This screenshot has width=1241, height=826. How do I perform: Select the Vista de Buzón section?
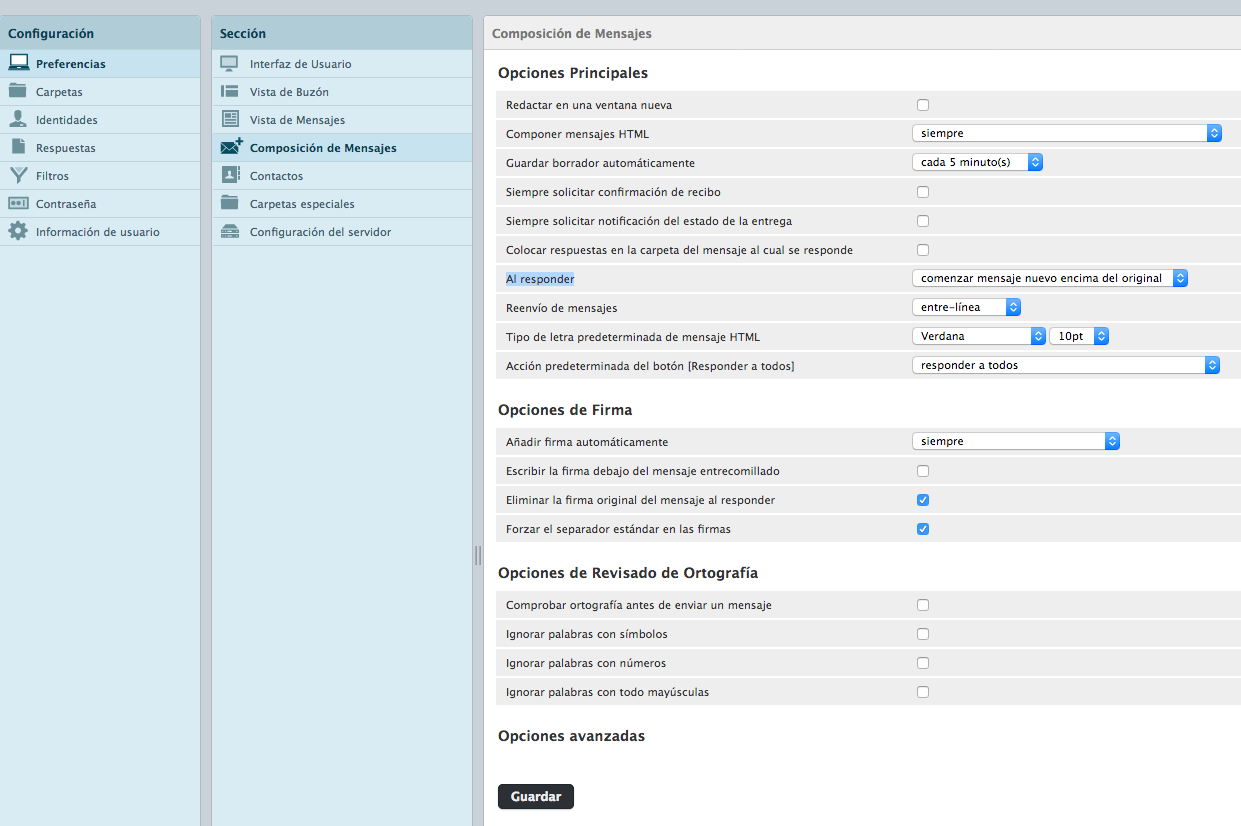coord(342,92)
